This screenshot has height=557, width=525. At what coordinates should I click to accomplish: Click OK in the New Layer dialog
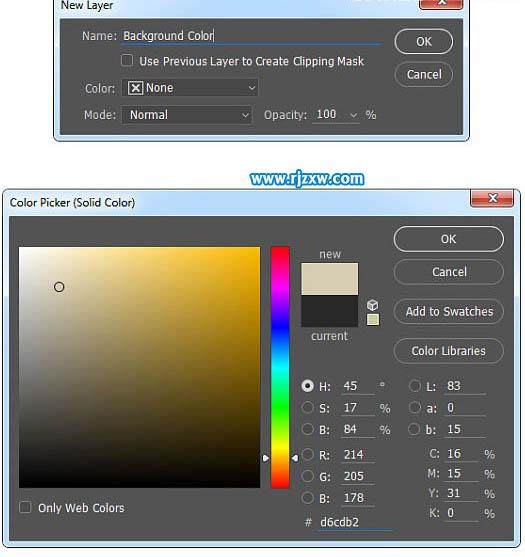[x=424, y=42]
